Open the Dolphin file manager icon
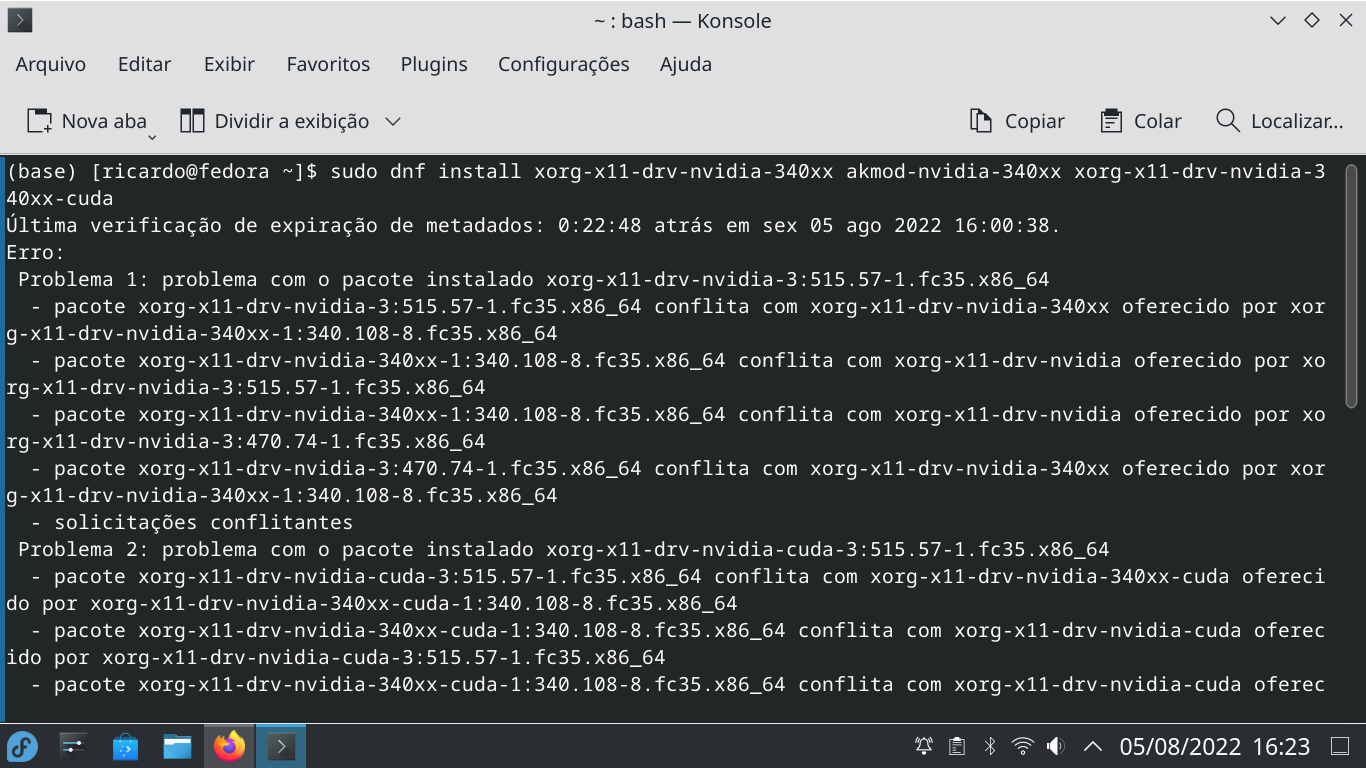This screenshot has height=768, width=1366. [x=177, y=746]
